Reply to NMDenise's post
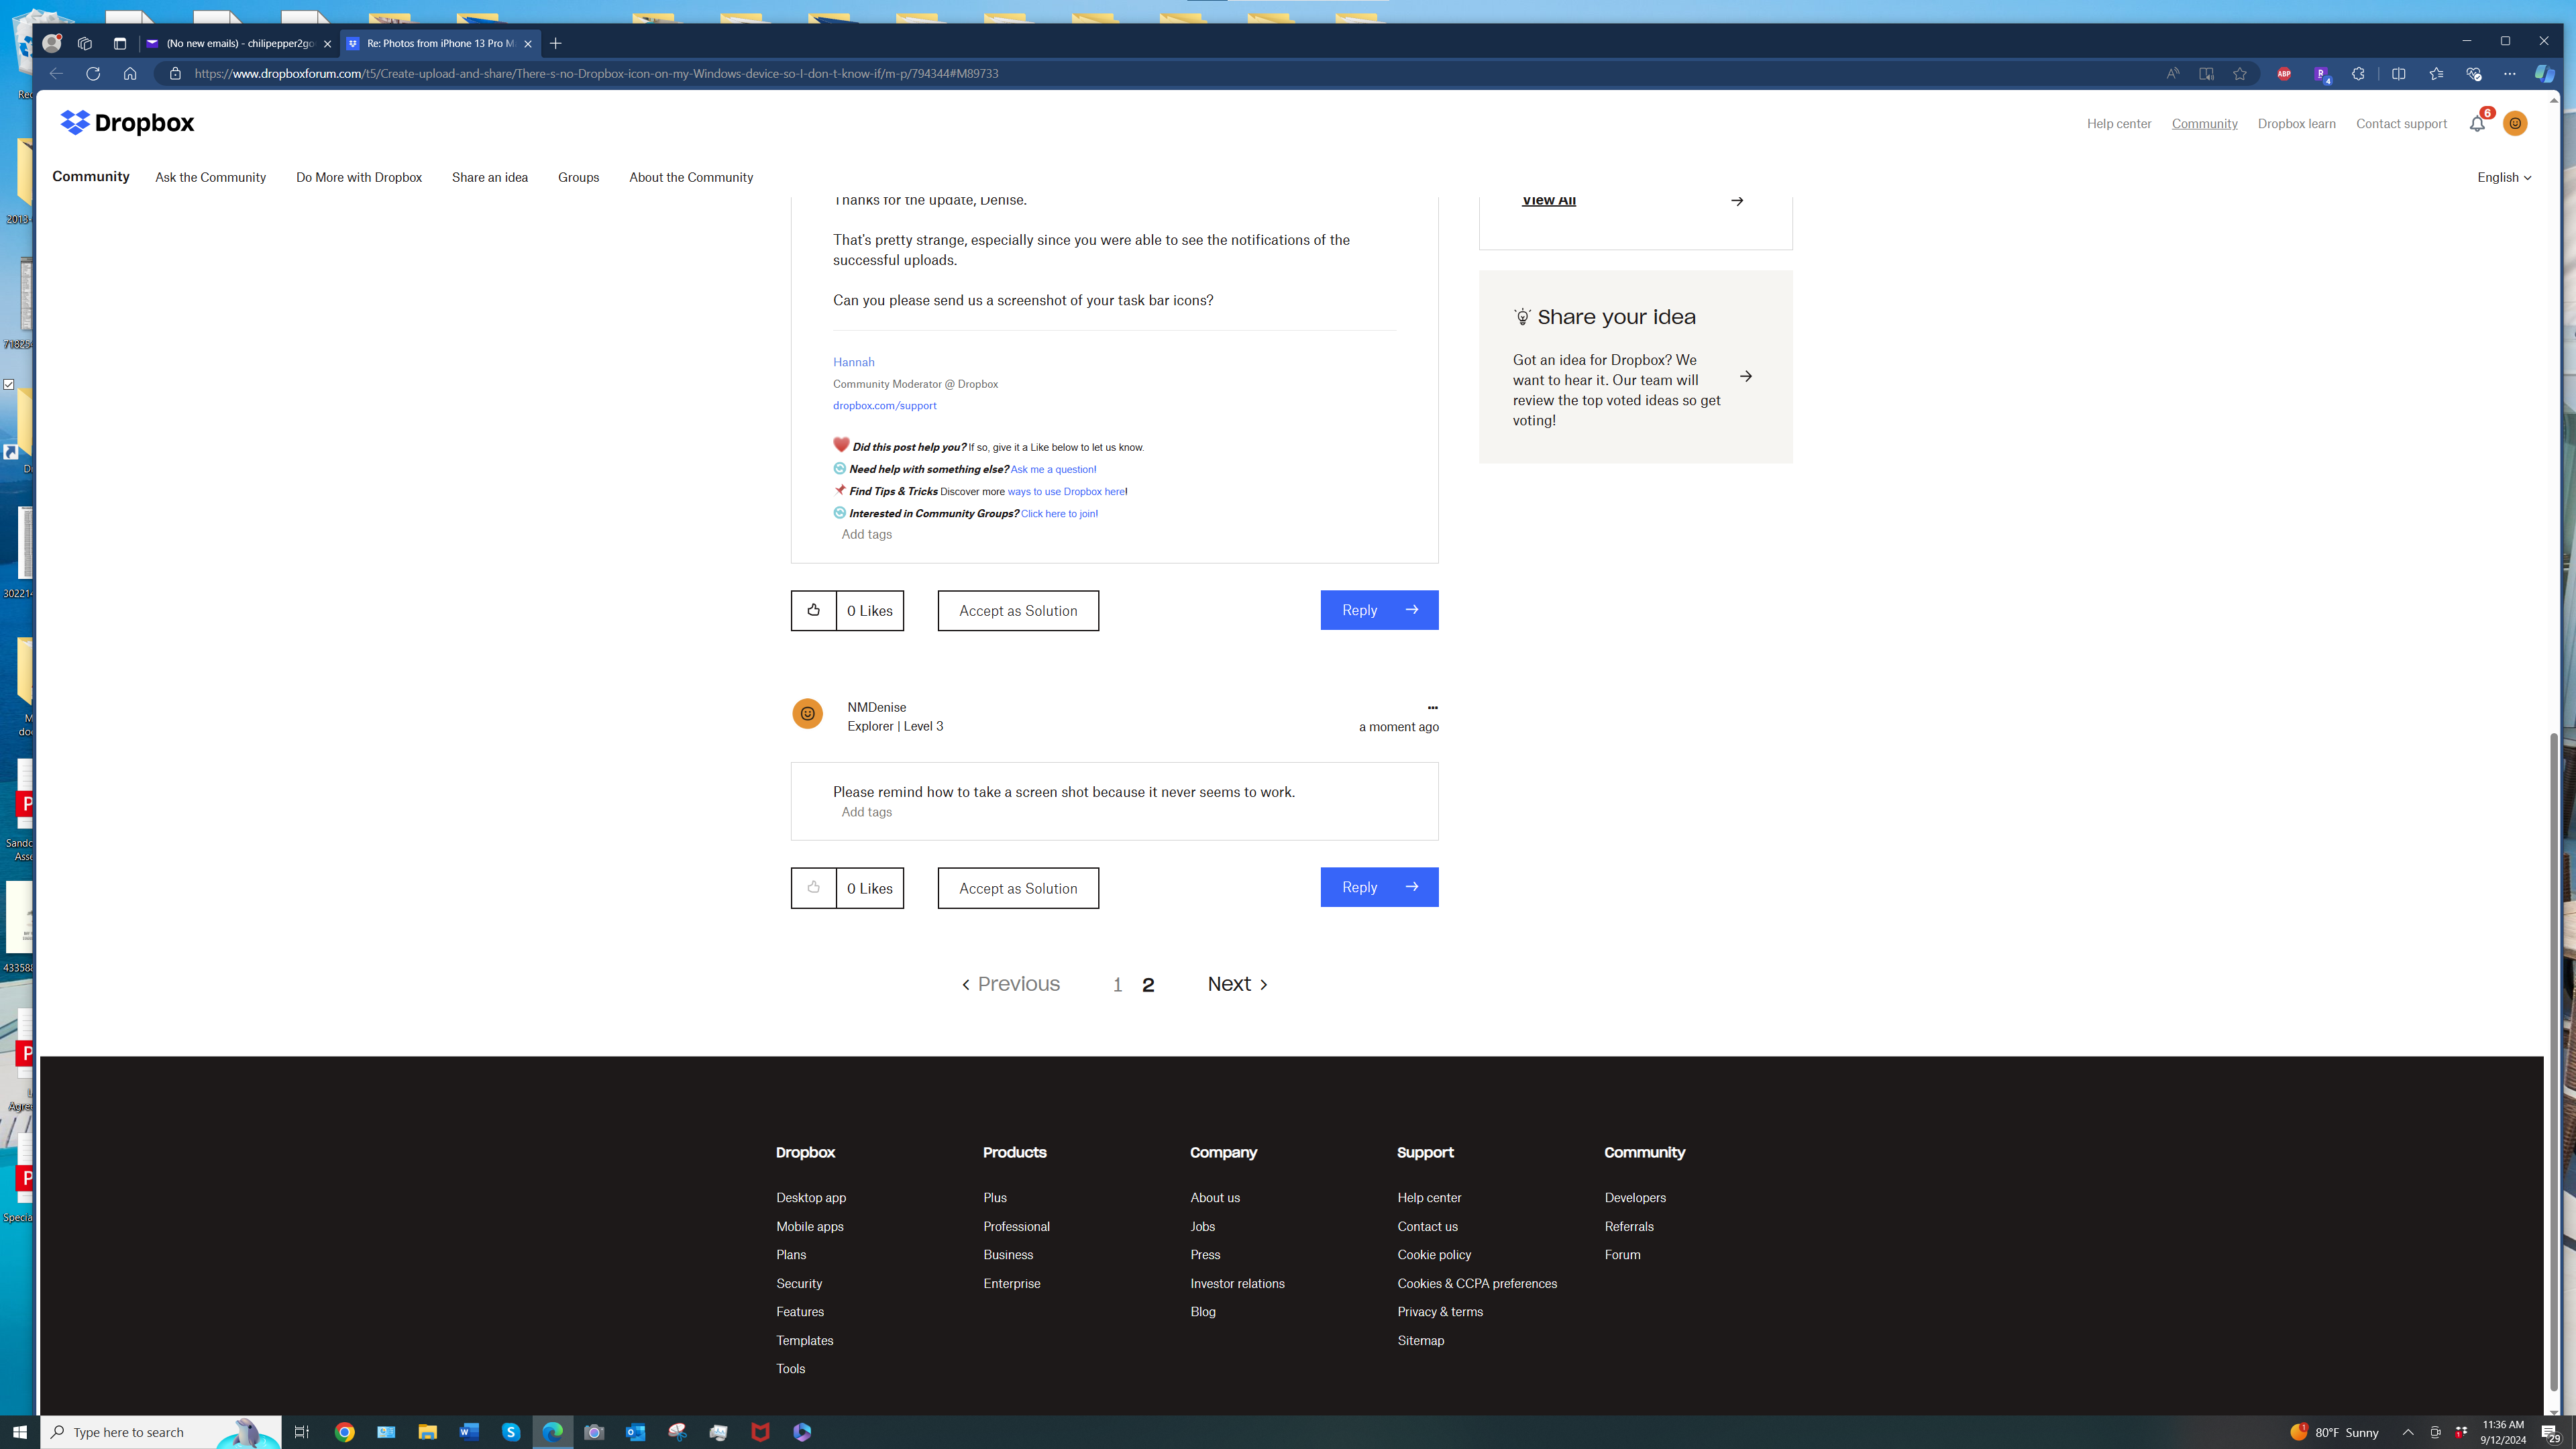 click(1378, 887)
